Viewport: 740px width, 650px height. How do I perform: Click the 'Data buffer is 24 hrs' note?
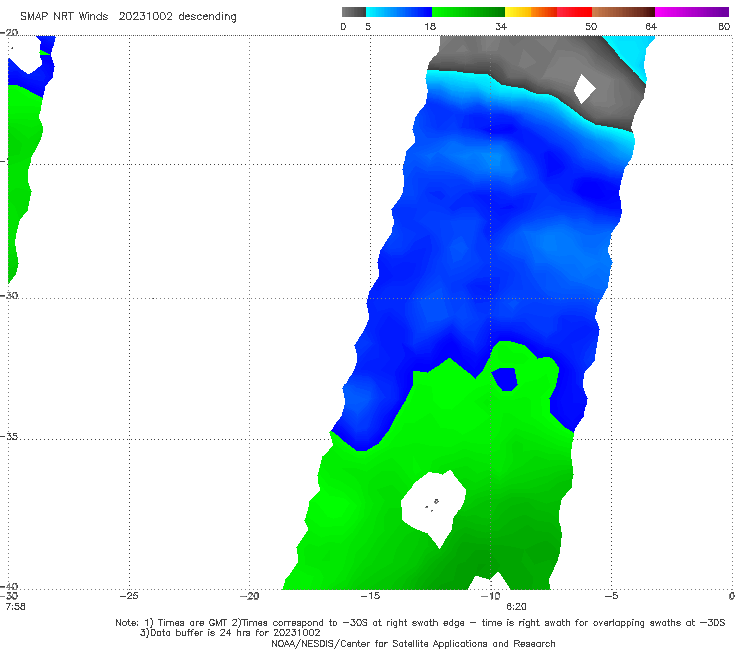tap(230, 633)
